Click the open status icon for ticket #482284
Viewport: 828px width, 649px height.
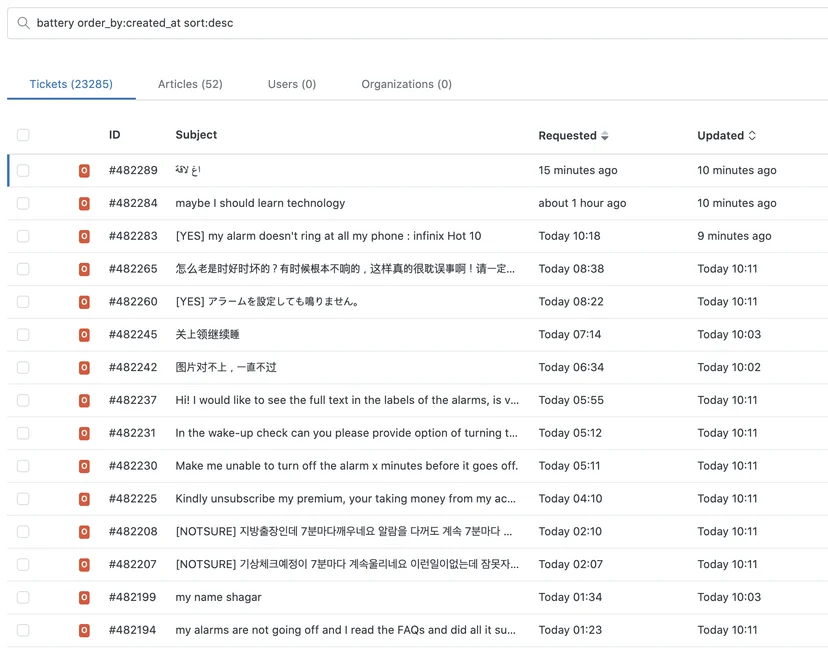(x=84, y=203)
